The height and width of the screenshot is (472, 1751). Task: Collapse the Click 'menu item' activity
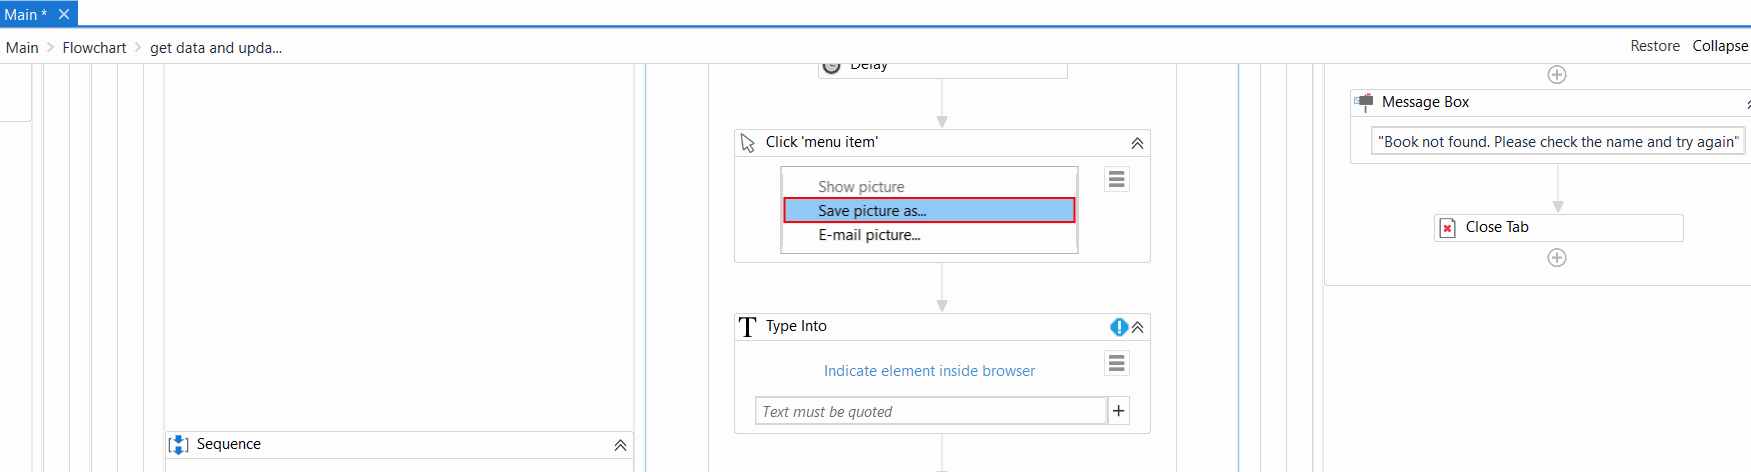[x=1137, y=143]
